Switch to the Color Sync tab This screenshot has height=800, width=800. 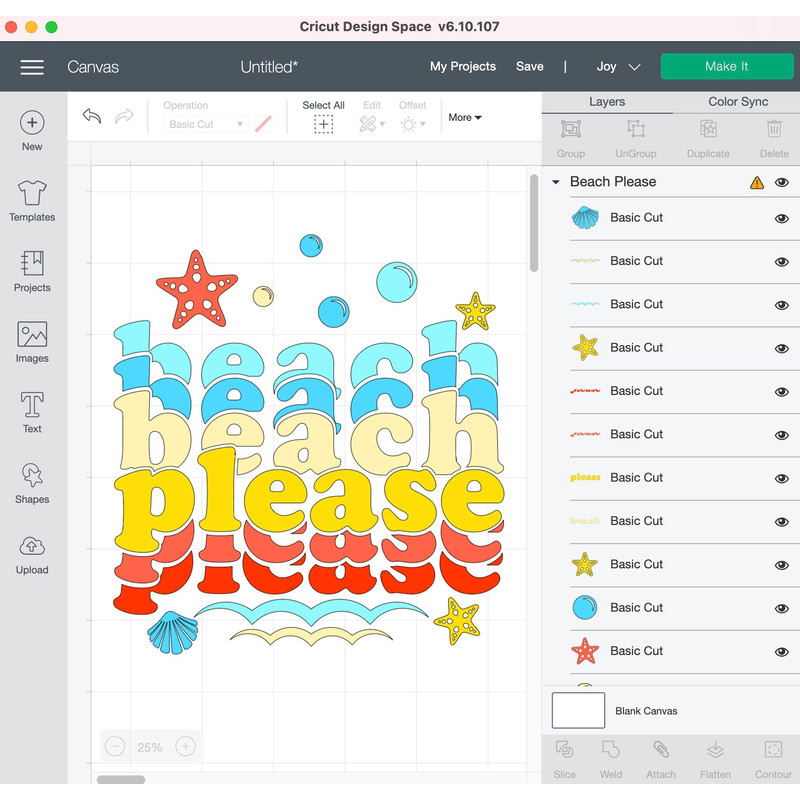coord(738,101)
